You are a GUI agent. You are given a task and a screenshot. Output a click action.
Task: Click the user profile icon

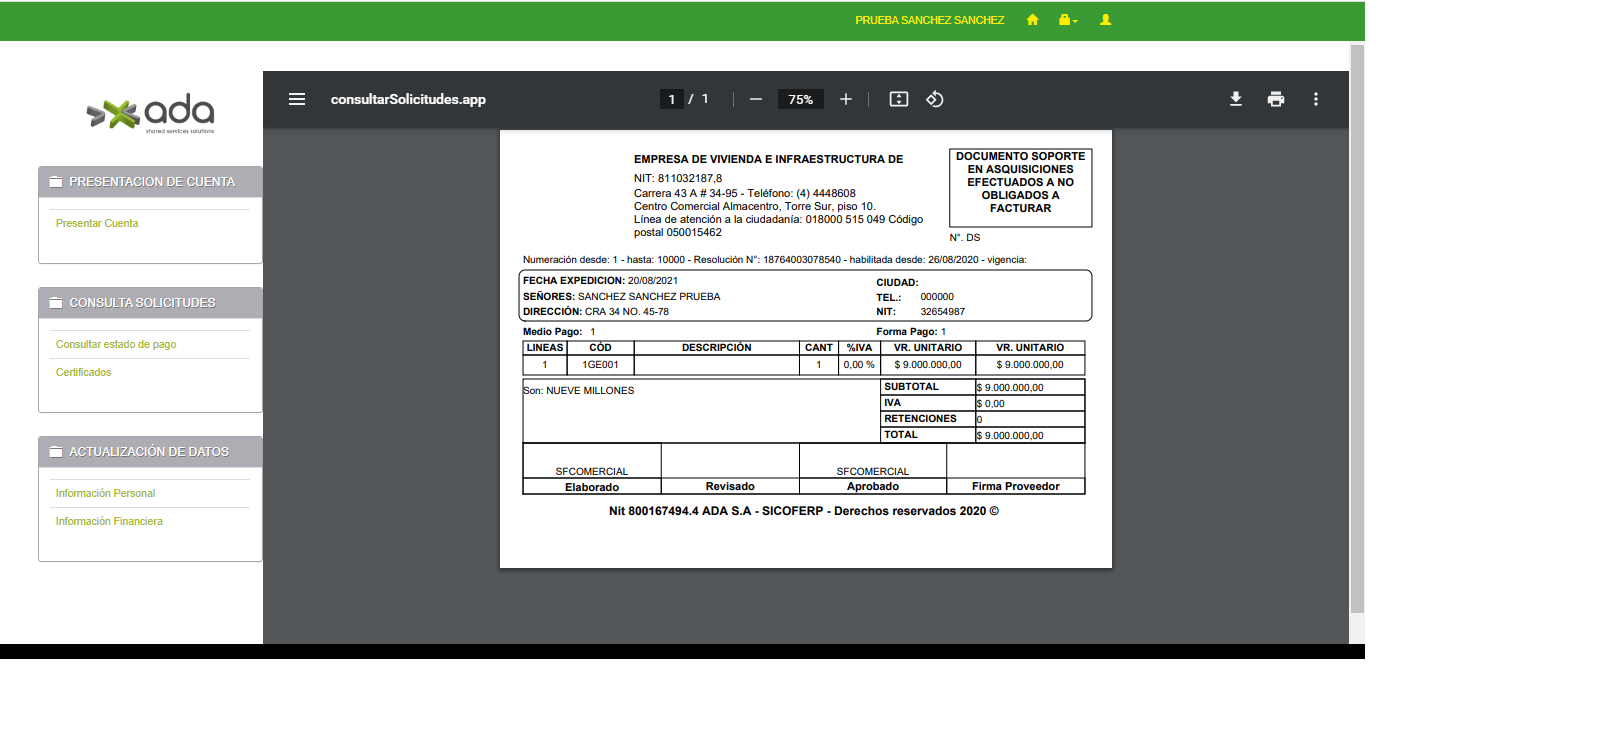[x=1106, y=20]
